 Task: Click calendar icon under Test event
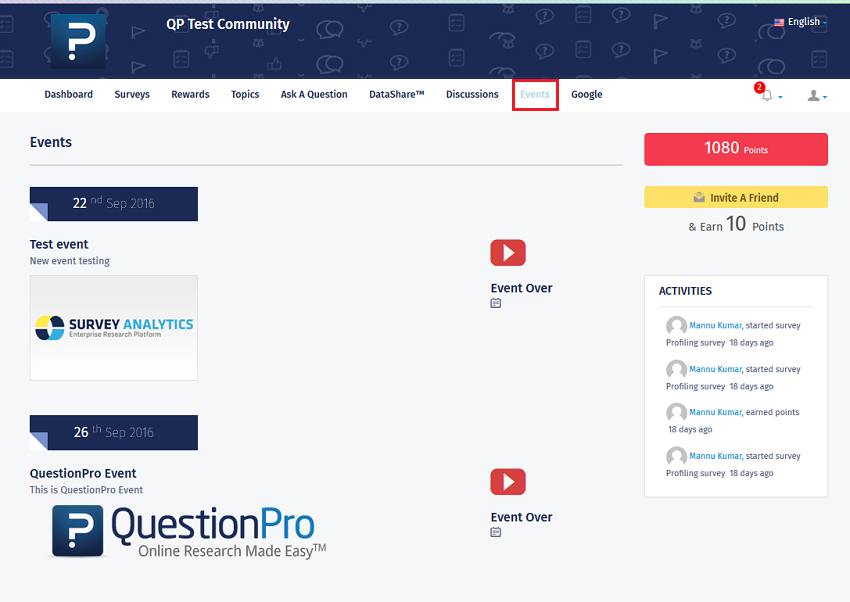[496, 303]
